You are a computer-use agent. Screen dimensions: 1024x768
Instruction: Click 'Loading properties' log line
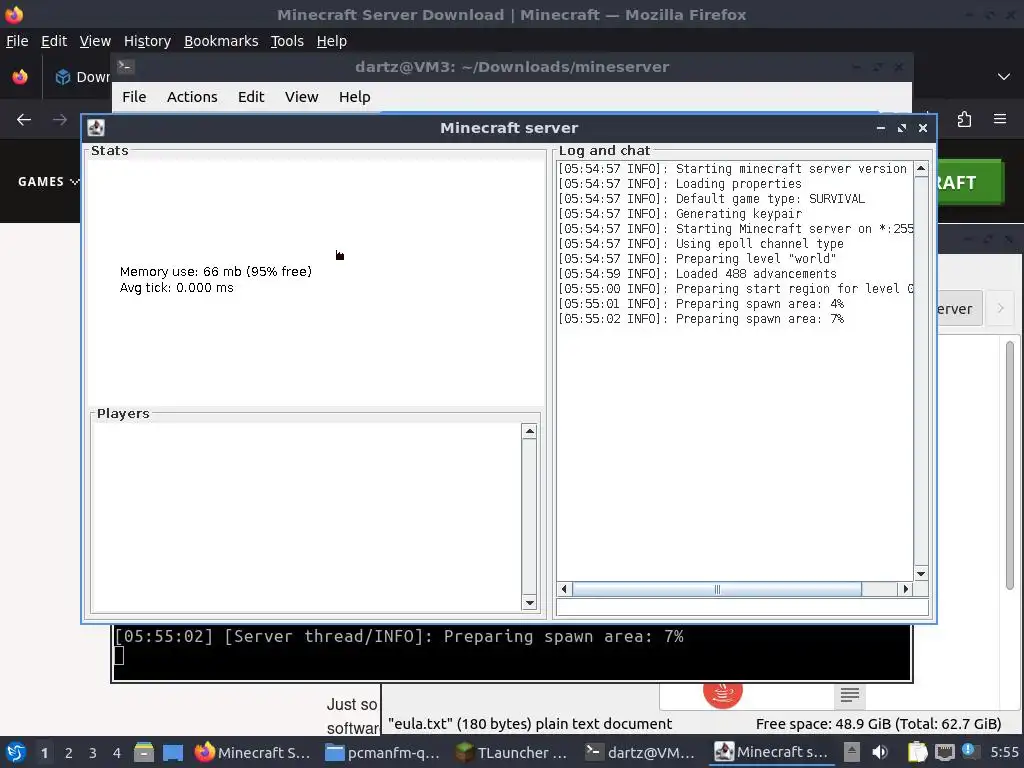[680, 184]
